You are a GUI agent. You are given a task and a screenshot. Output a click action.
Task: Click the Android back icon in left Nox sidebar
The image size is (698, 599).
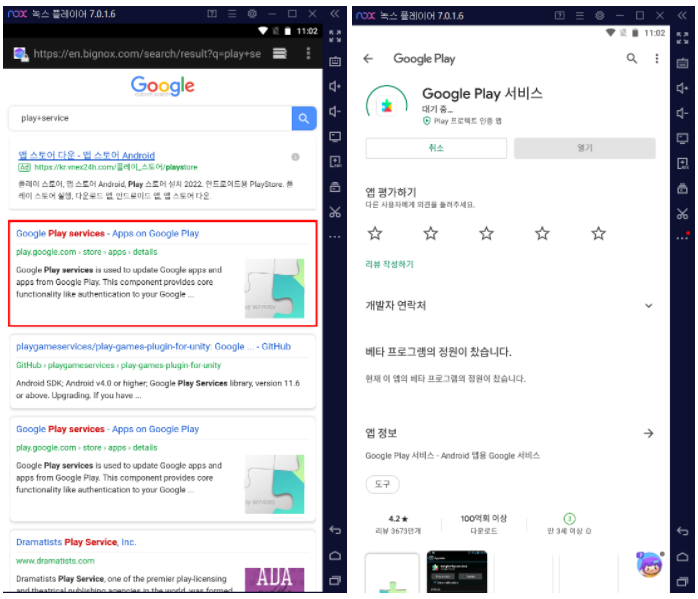point(335,530)
